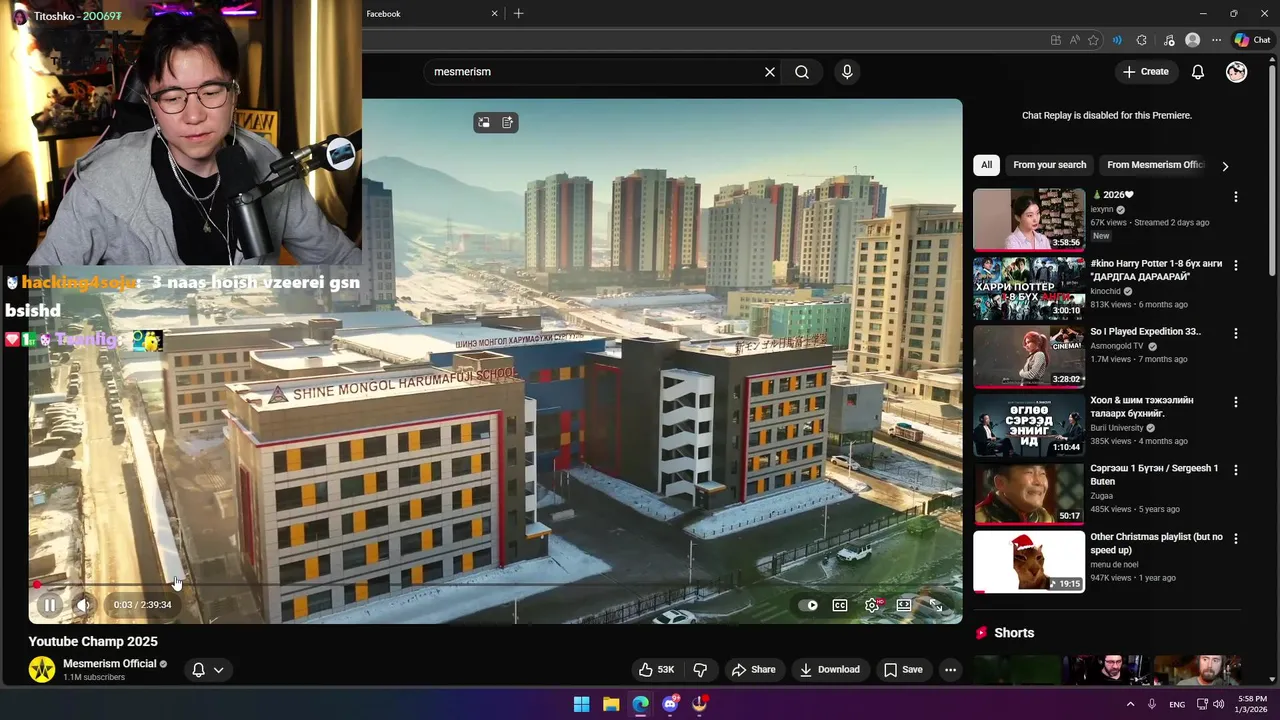Select the From your search chip
Screen dimensions: 1280x720
click(1049, 165)
